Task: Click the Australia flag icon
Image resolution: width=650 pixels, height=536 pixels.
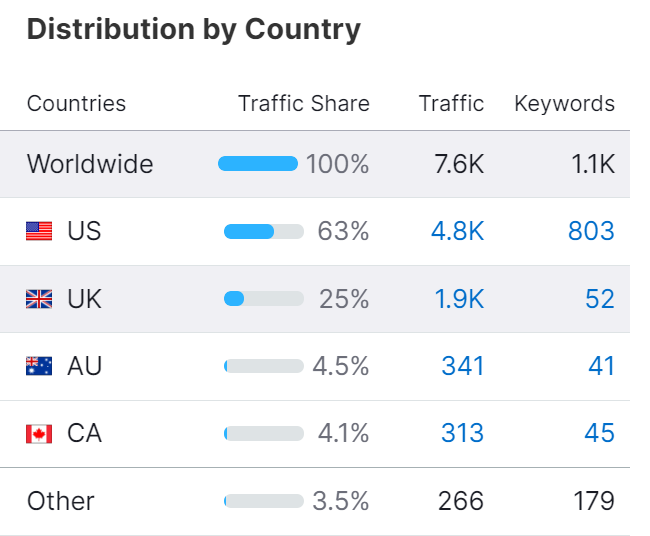Action: point(39,366)
